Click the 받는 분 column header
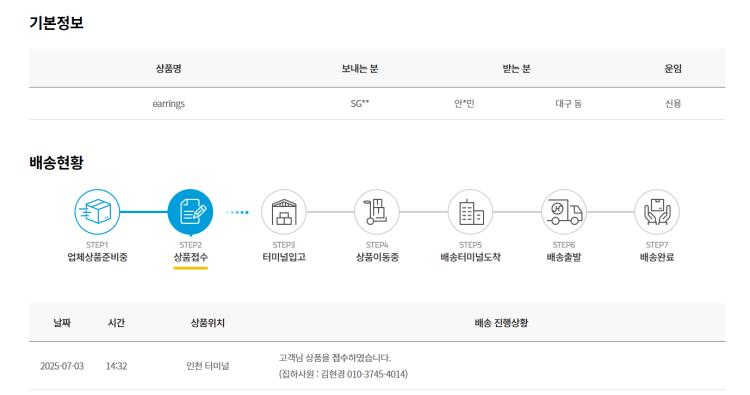 517,68
